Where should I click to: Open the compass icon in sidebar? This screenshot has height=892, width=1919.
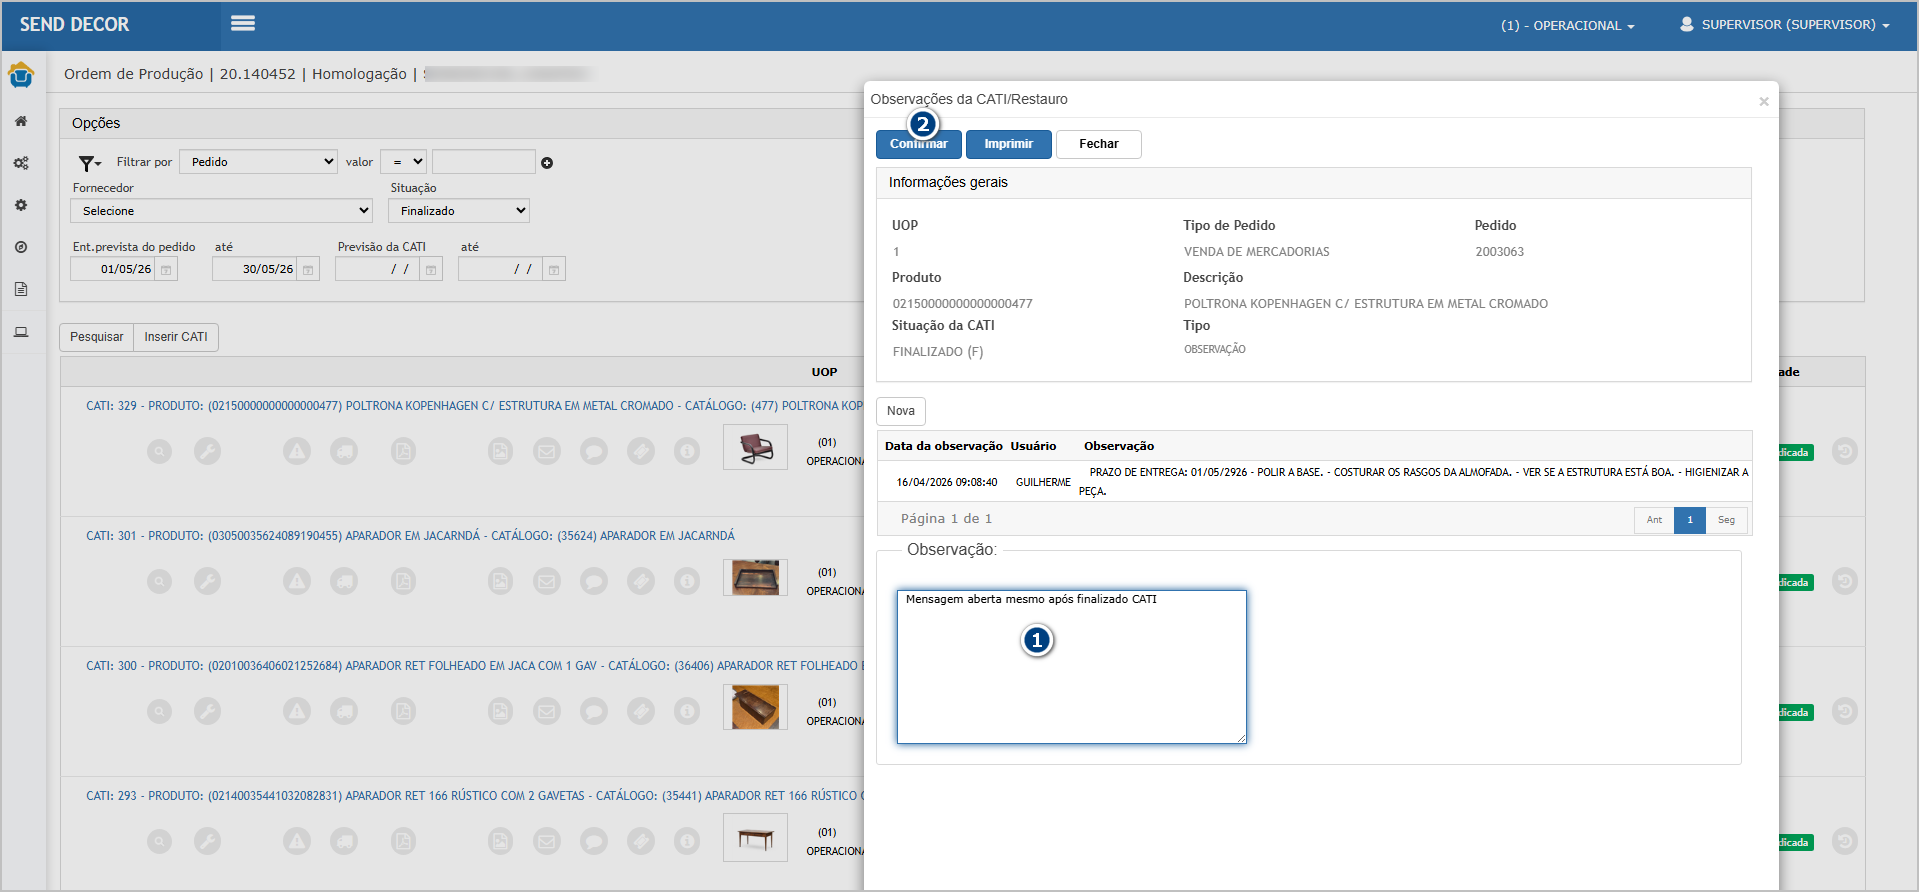click(x=21, y=247)
